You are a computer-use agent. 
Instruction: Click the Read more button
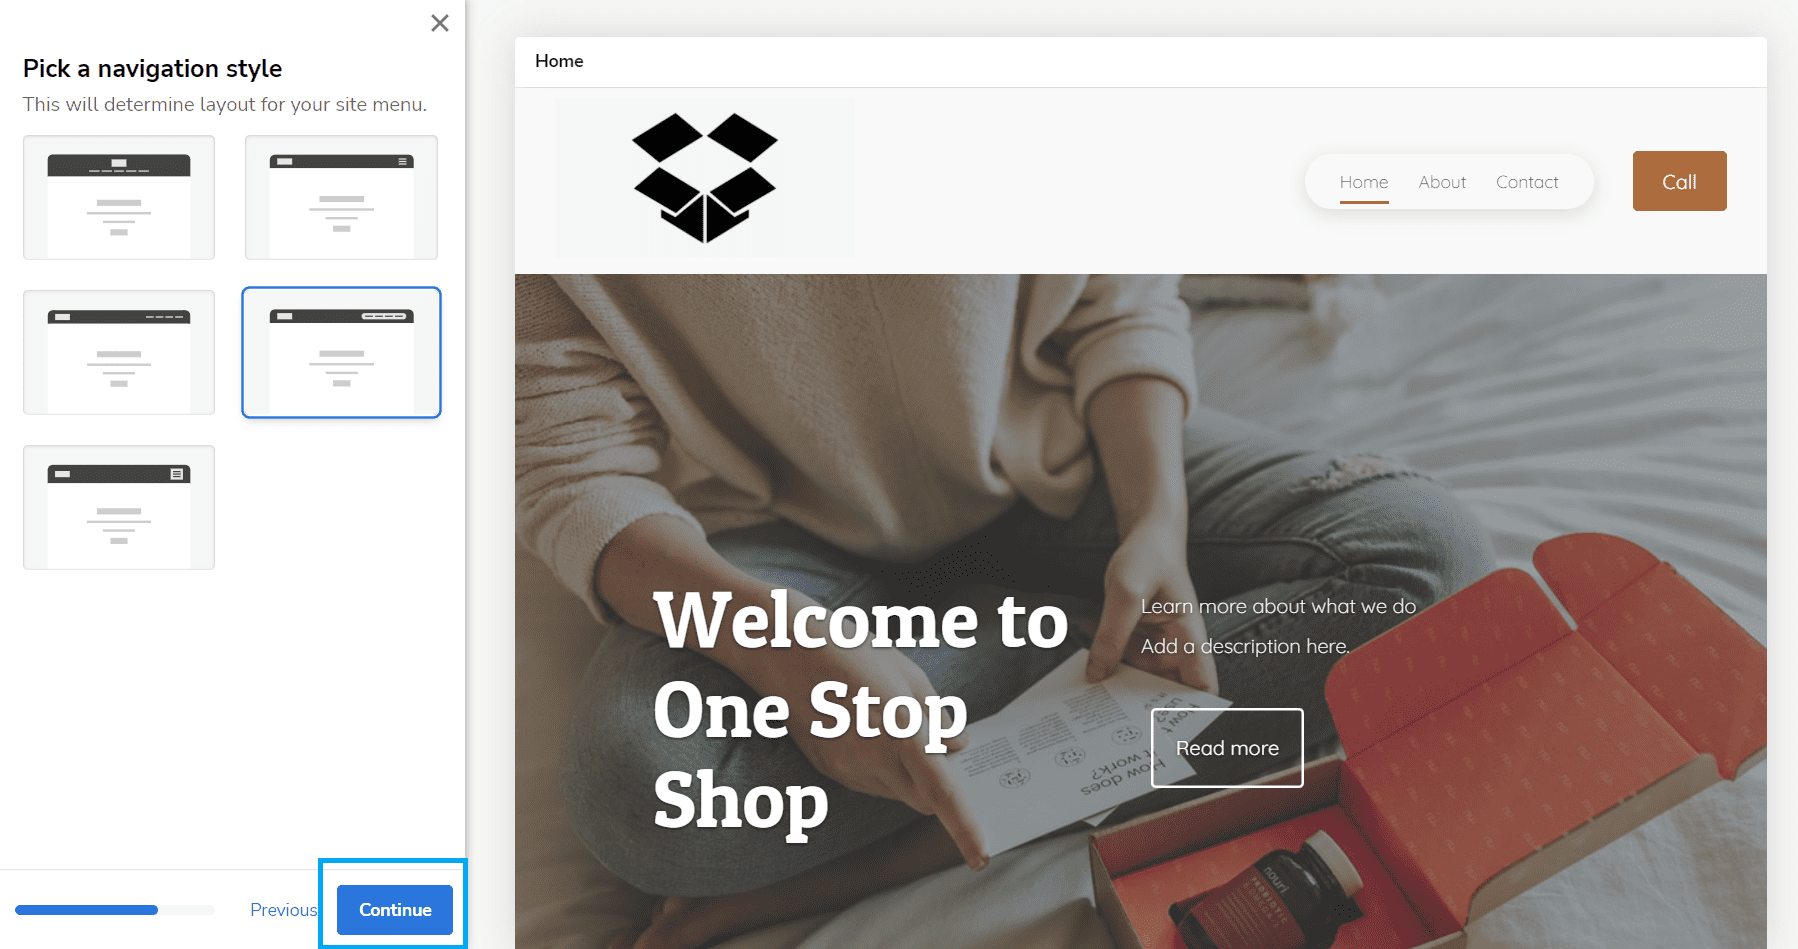coord(1227,748)
